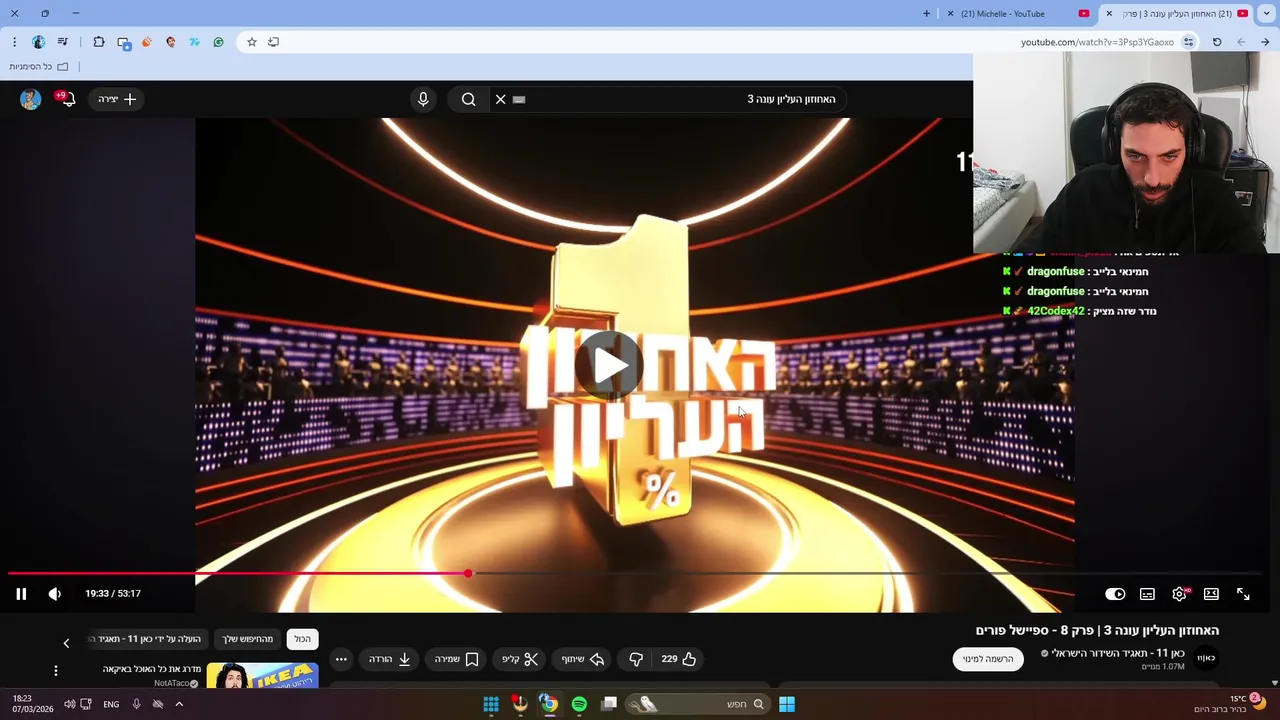The image size is (1280, 720).
Task: Click the large play overlay on the video
Action: (608, 365)
